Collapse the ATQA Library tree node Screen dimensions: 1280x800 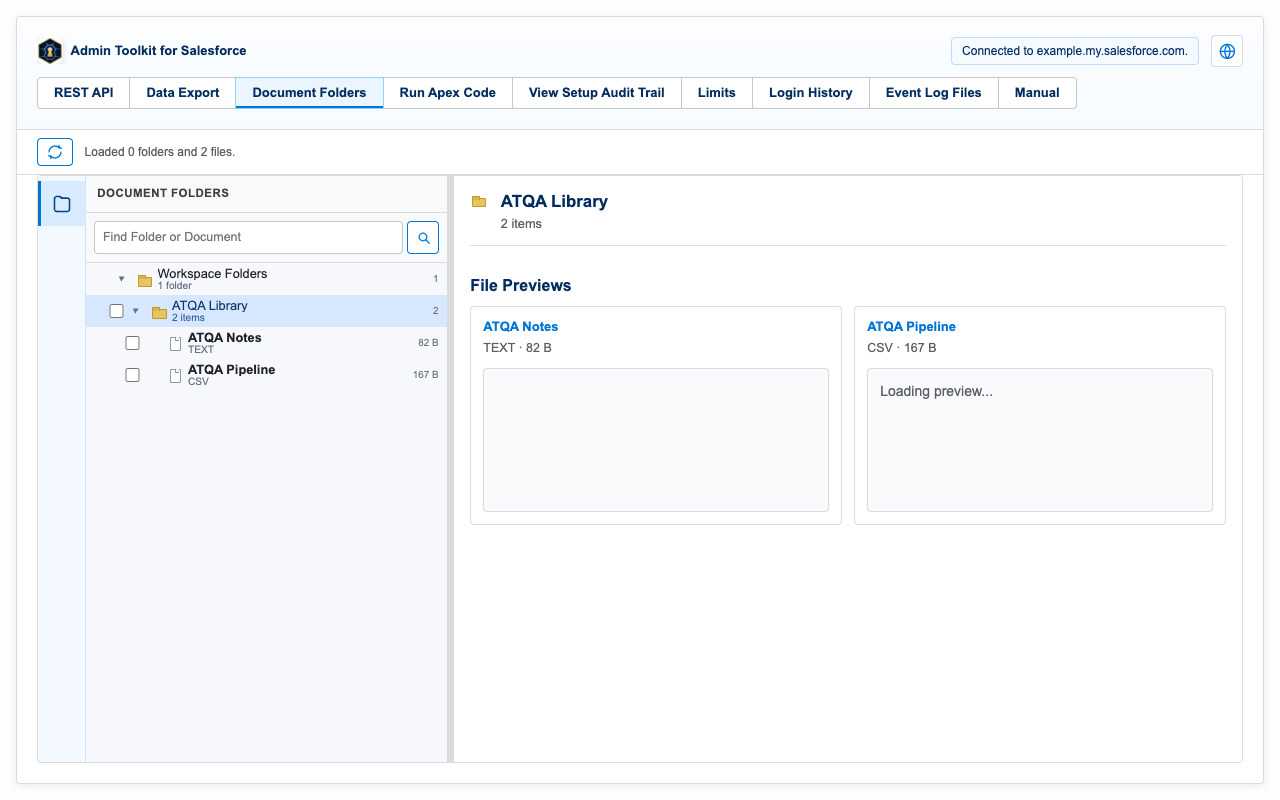pos(136,311)
